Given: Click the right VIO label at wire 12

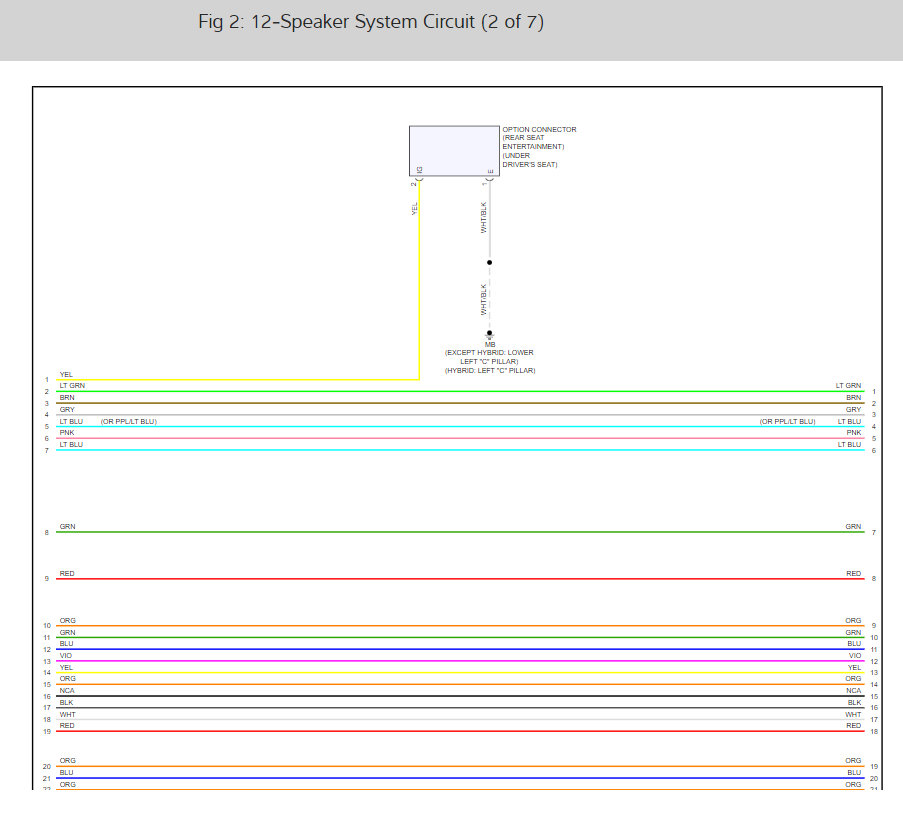Looking at the screenshot, I should (x=855, y=656).
